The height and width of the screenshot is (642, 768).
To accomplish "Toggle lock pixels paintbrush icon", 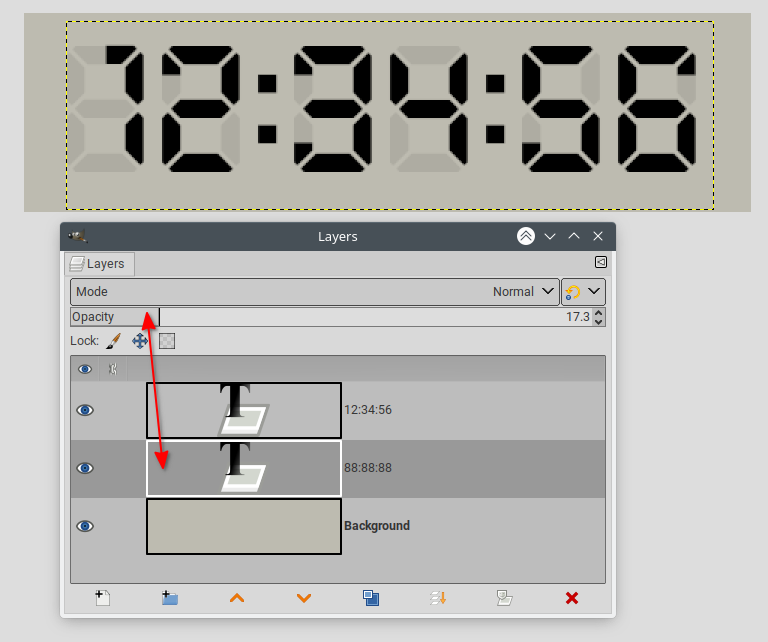I will (x=114, y=341).
